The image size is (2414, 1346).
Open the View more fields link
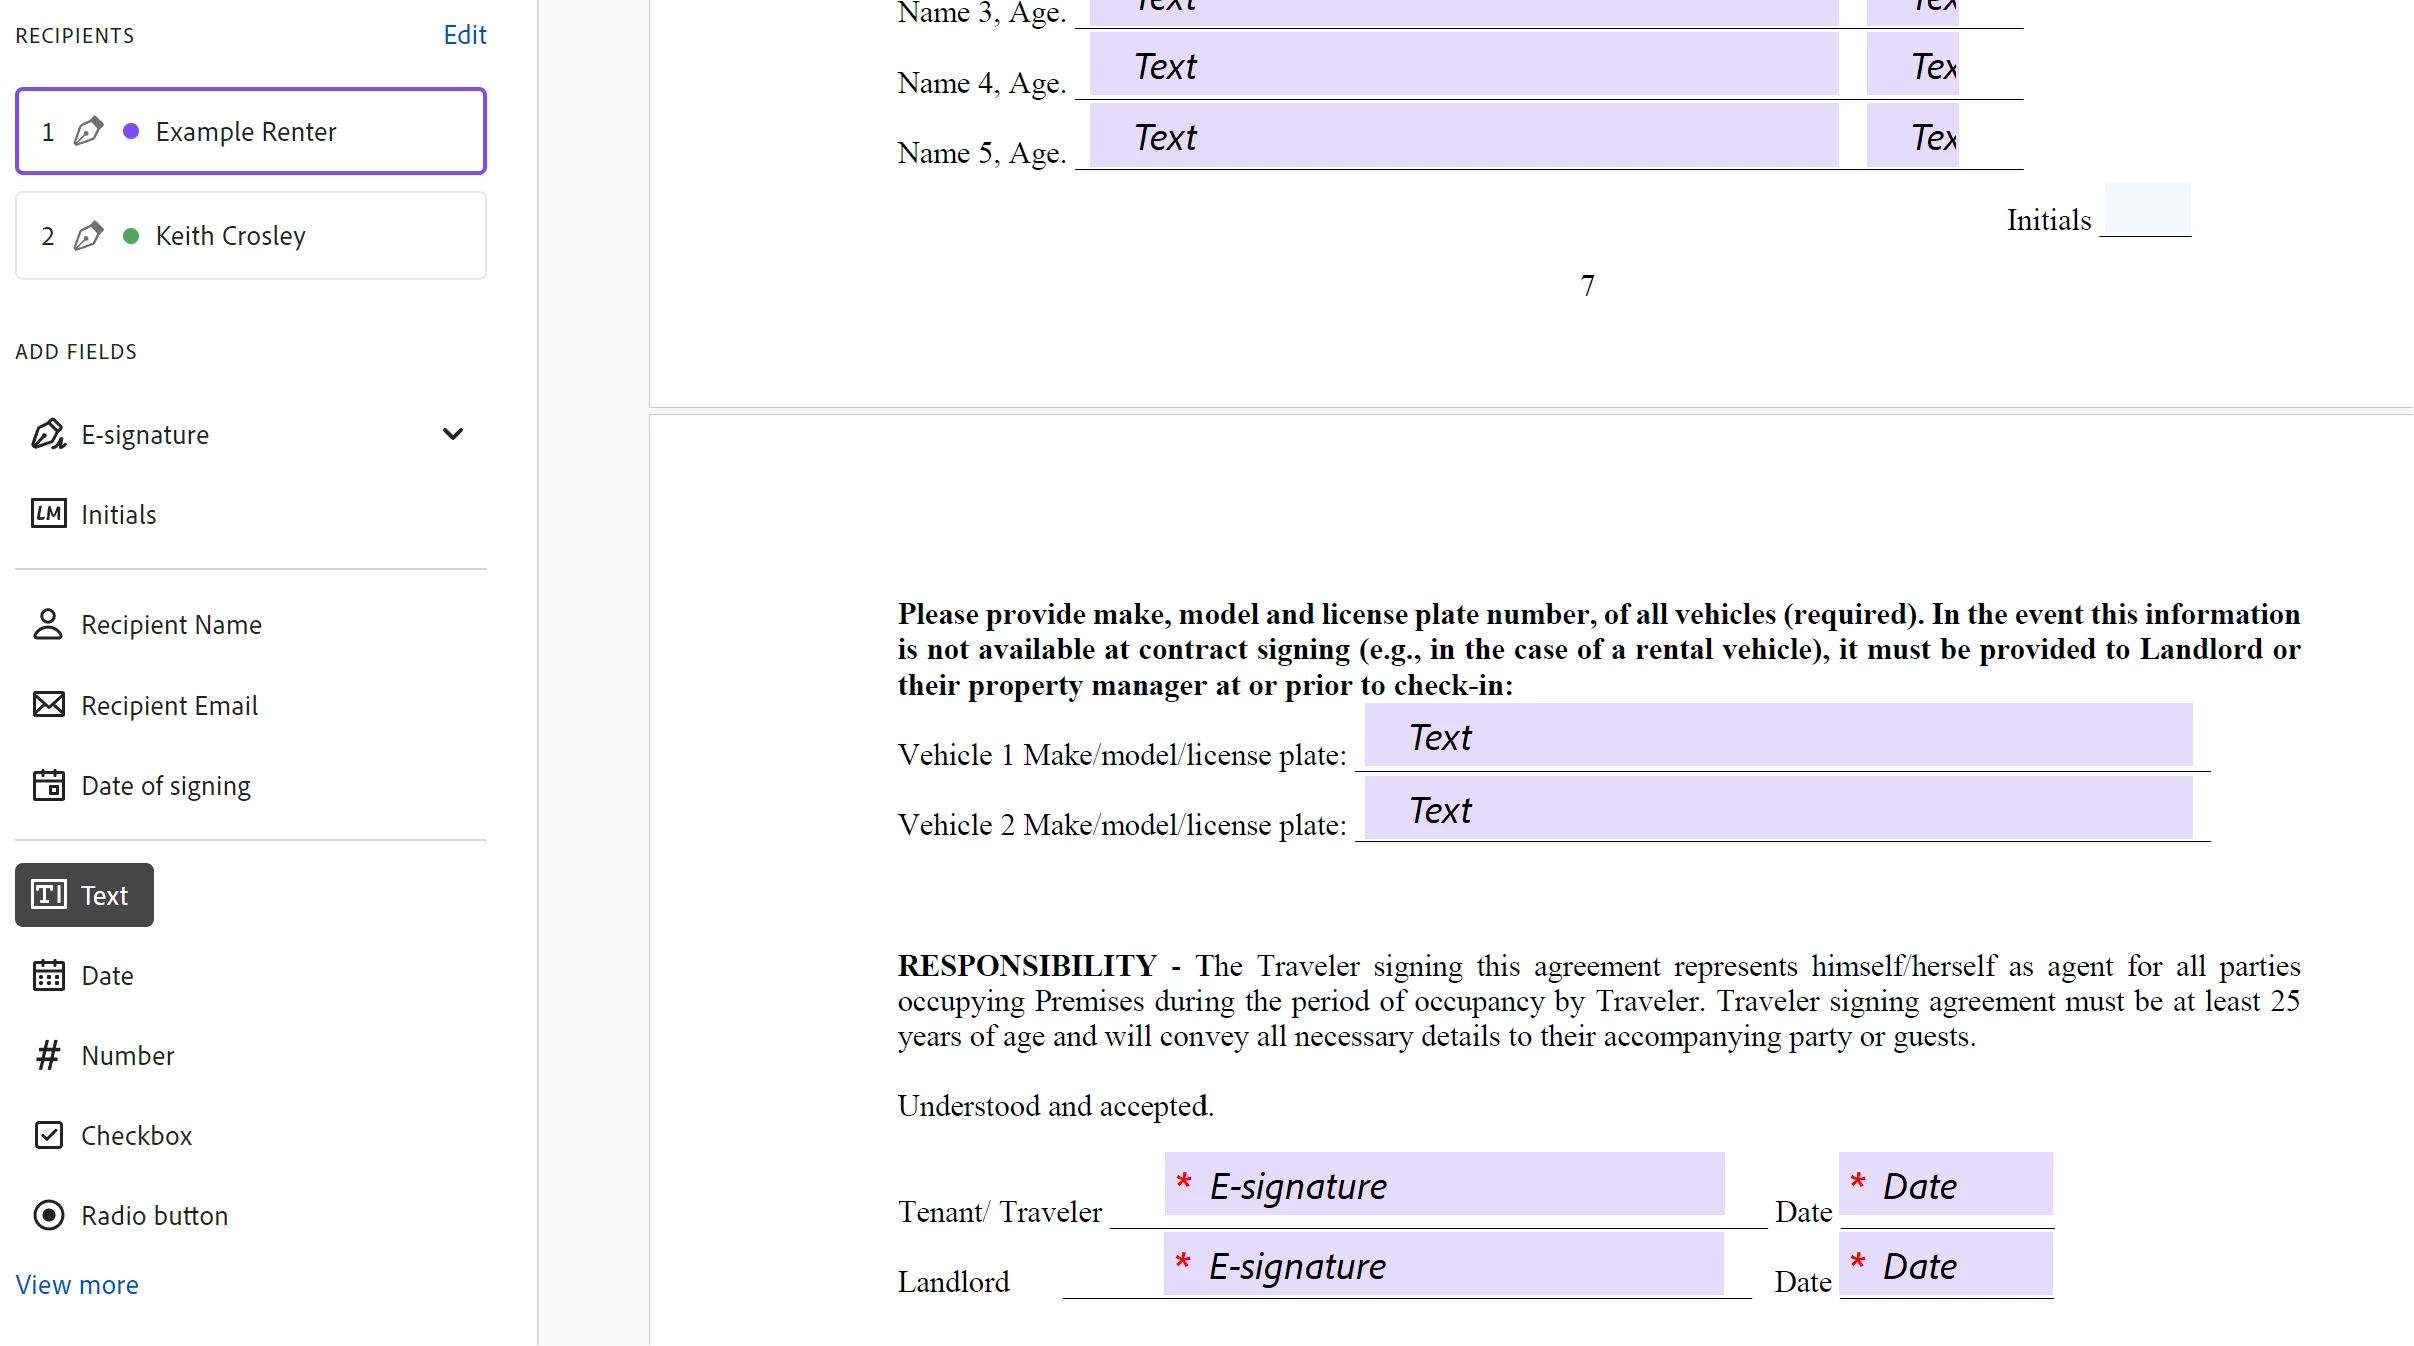coord(77,1285)
